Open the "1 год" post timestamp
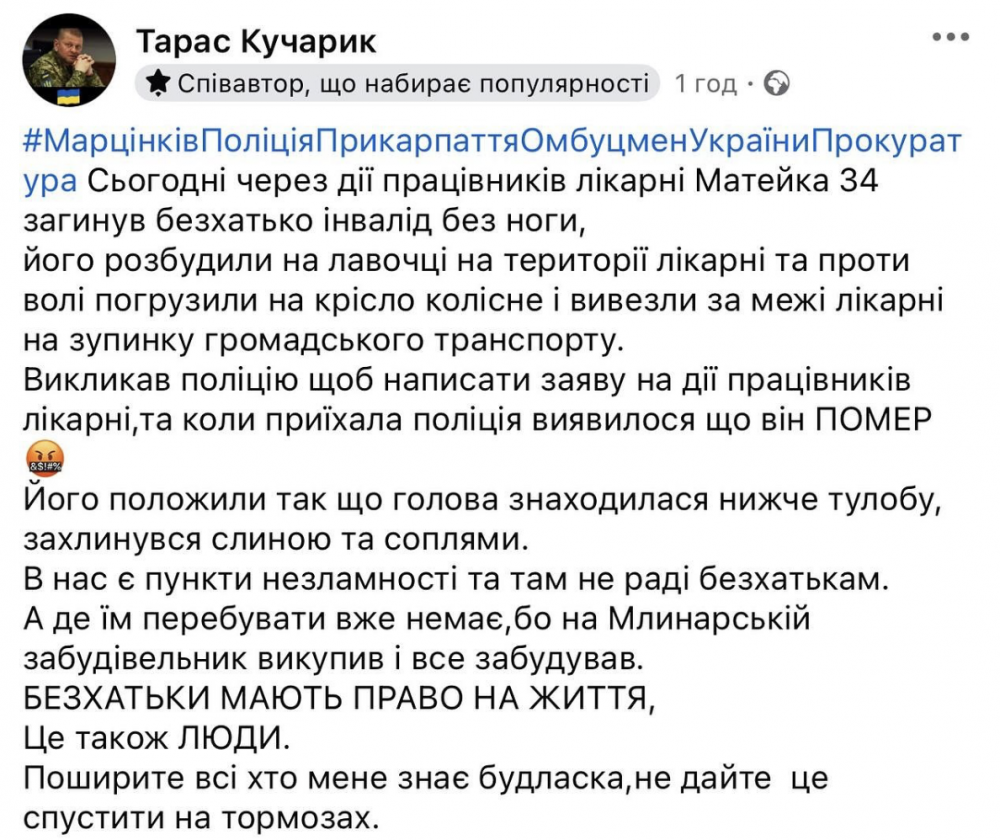1000x840 pixels. (x=705, y=84)
